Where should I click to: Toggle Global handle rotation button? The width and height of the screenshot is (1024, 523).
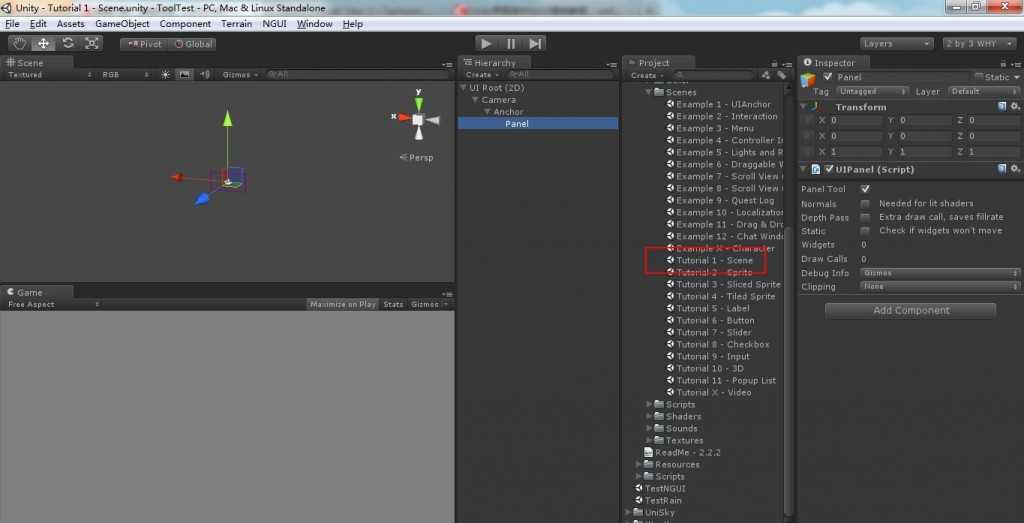(192, 44)
